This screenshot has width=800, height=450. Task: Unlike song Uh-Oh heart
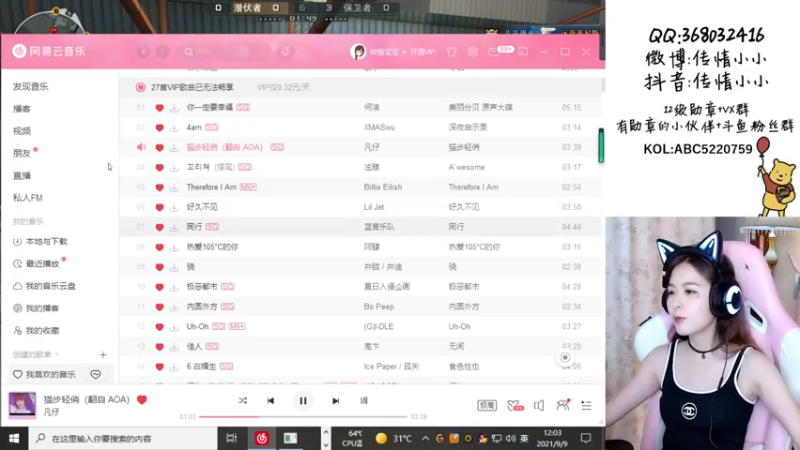[159, 327]
